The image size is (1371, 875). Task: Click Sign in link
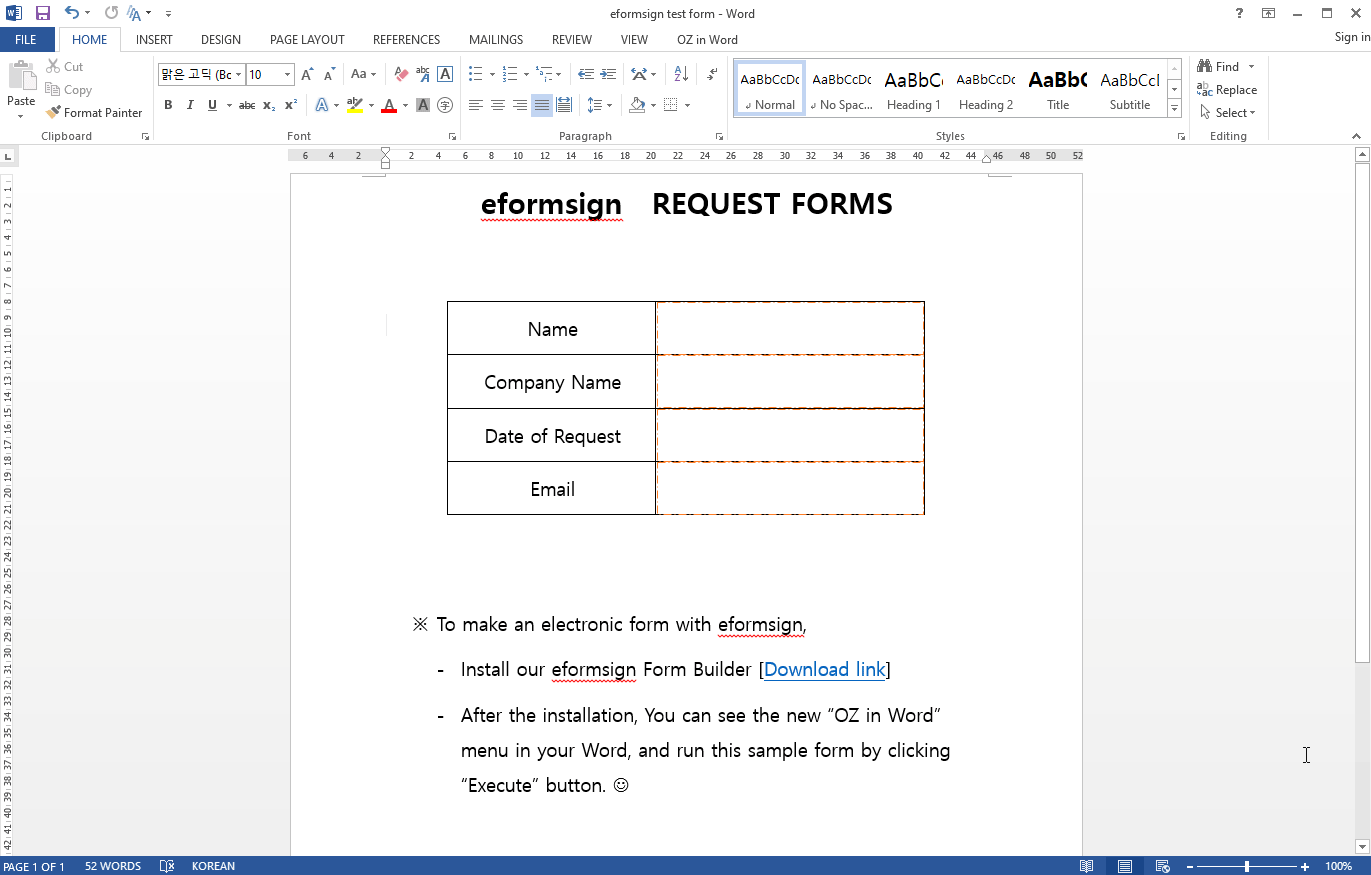point(1352,37)
